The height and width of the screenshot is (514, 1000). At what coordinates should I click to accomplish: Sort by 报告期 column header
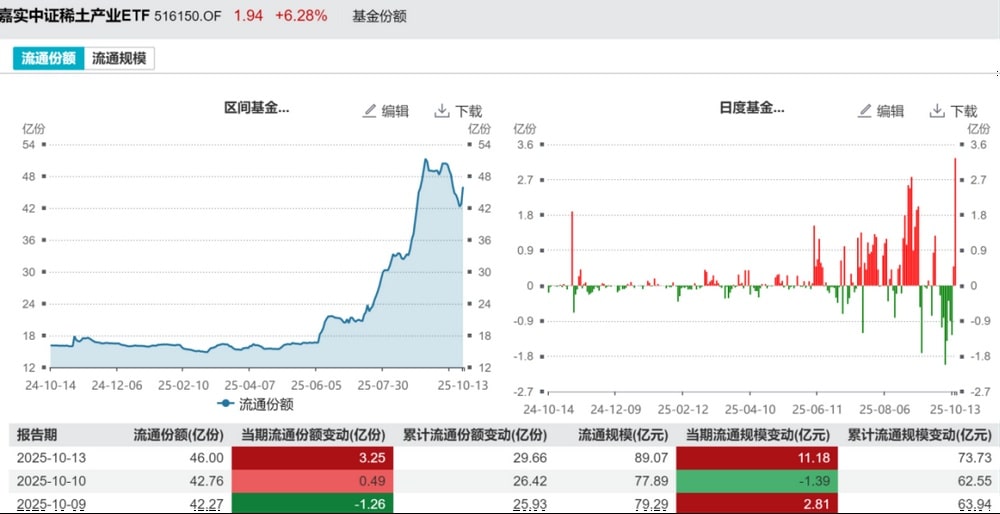pyautogui.click(x=37, y=435)
